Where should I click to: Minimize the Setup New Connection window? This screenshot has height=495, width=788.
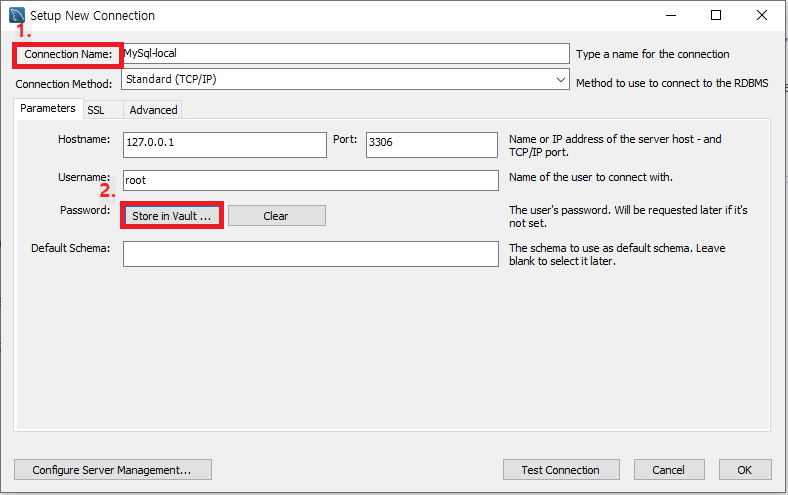(671, 16)
